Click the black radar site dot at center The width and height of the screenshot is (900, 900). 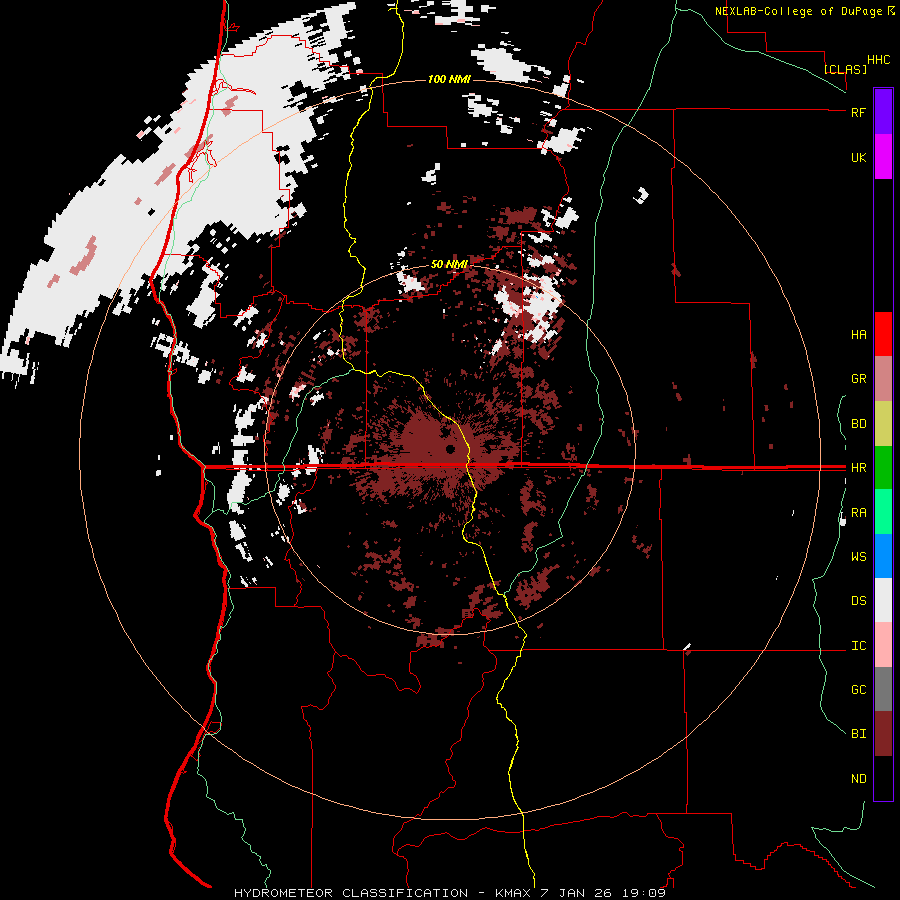pos(450,449)
